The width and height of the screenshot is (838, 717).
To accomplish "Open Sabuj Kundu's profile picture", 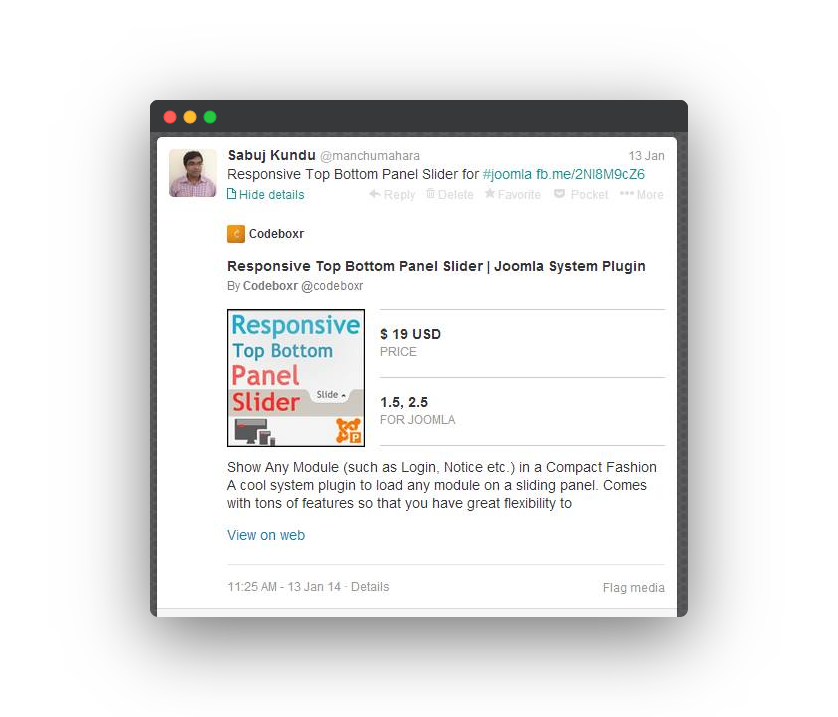I will tap(192, 173).
